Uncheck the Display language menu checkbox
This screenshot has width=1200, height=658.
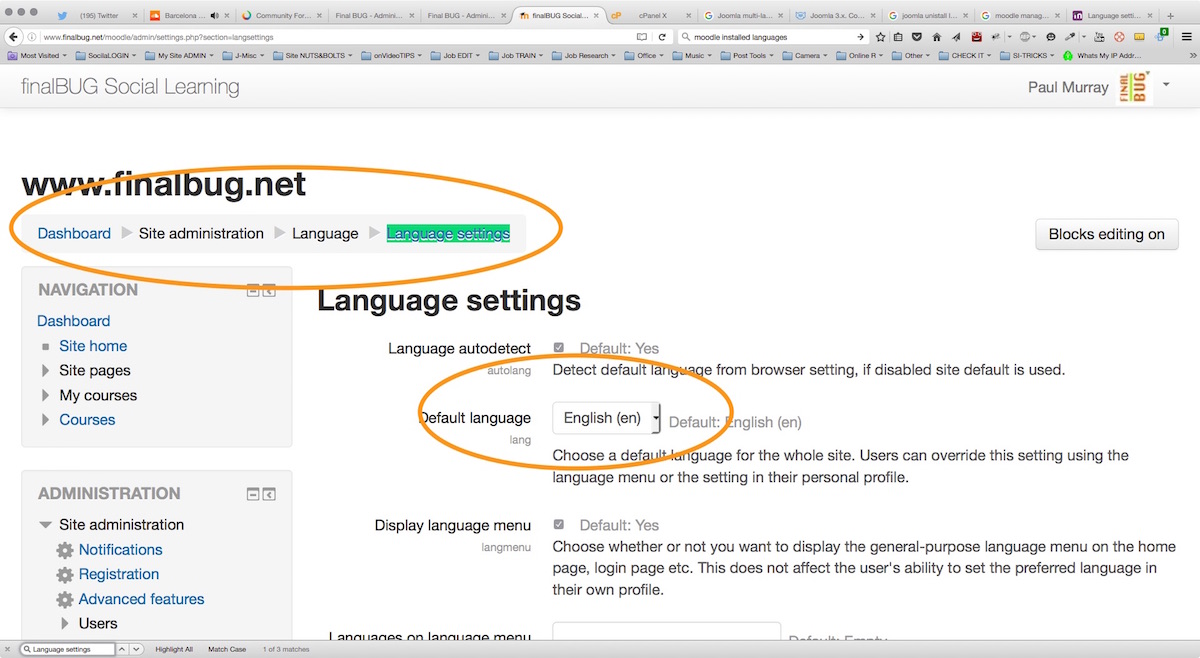(559, 525)
